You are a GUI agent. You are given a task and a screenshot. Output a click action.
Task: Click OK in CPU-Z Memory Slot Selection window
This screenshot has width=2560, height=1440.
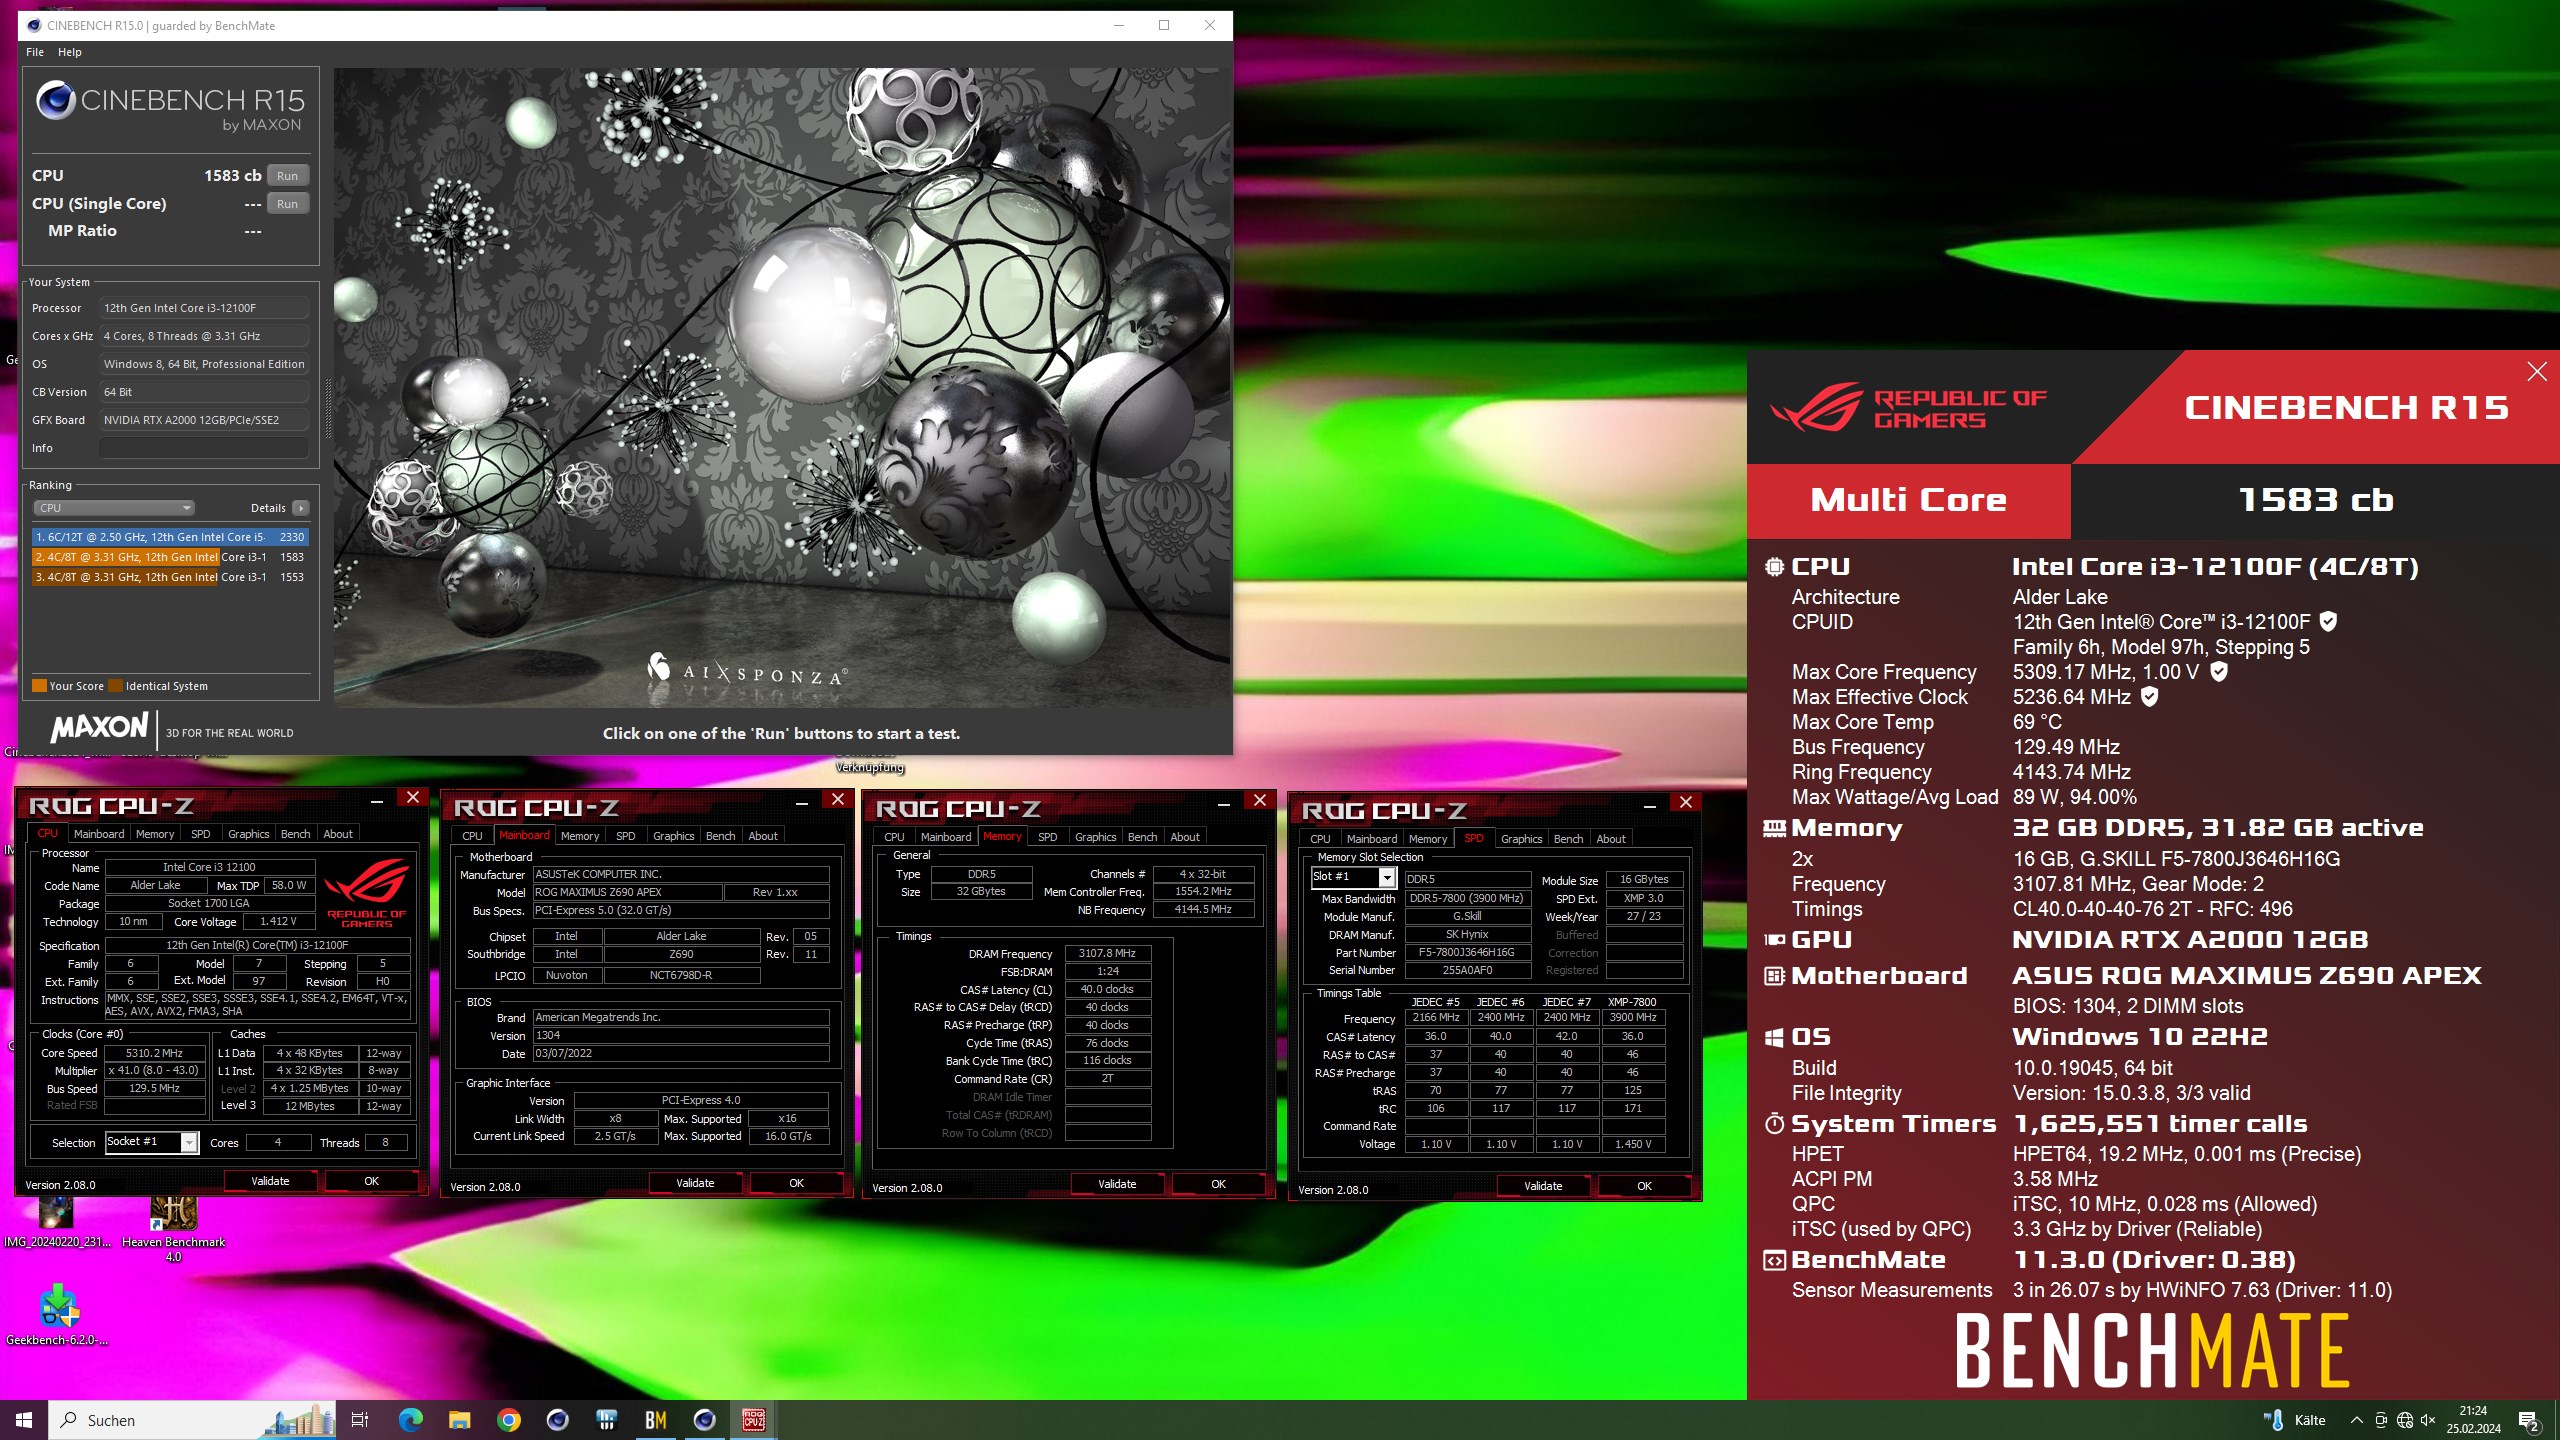click(1644, 1186)
